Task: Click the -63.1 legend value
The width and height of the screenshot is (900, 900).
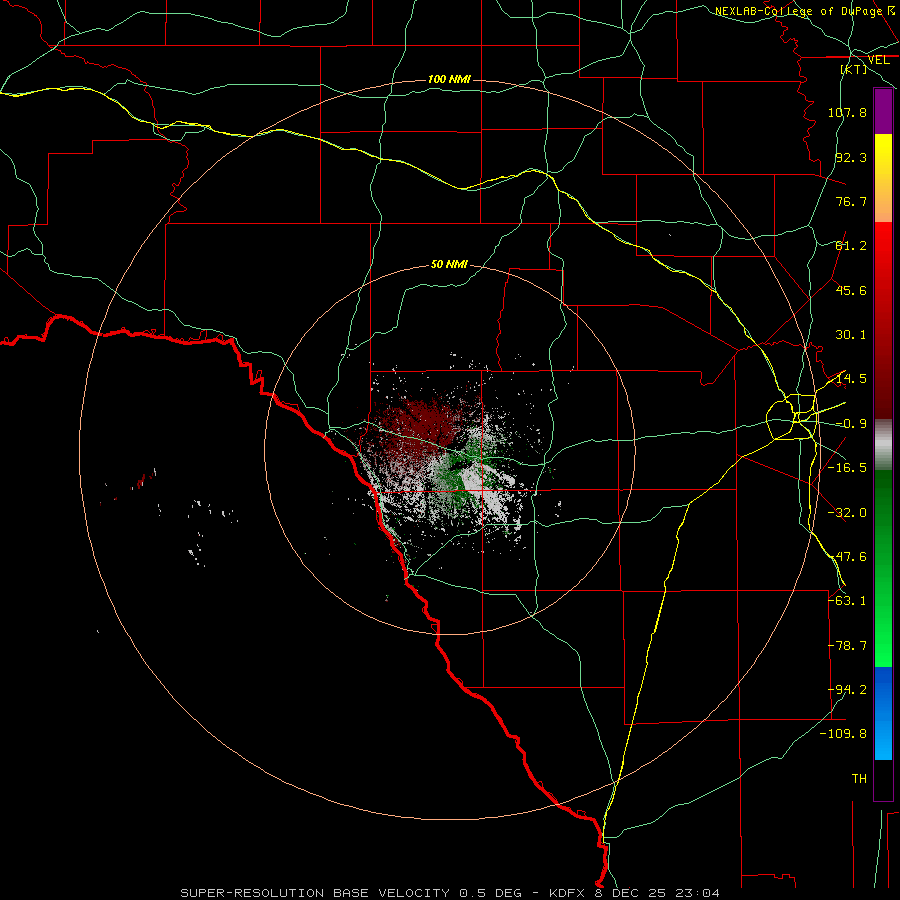Action: [847, 601]
